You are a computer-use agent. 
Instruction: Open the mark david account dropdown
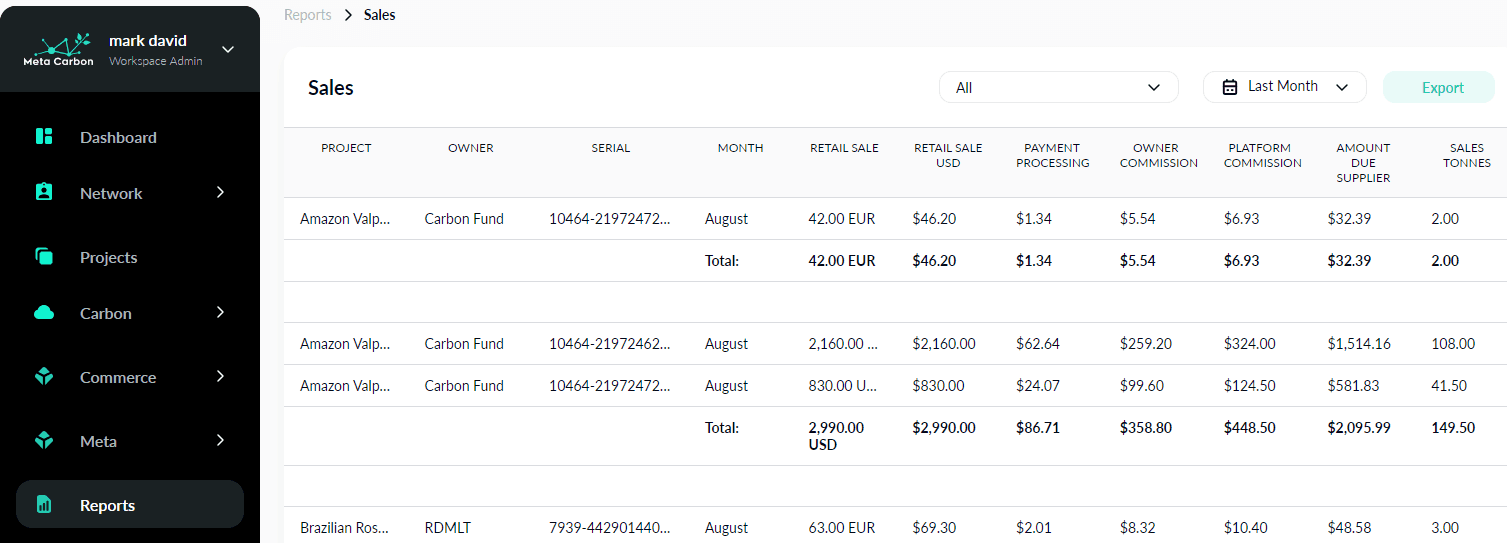pos(228,49)
